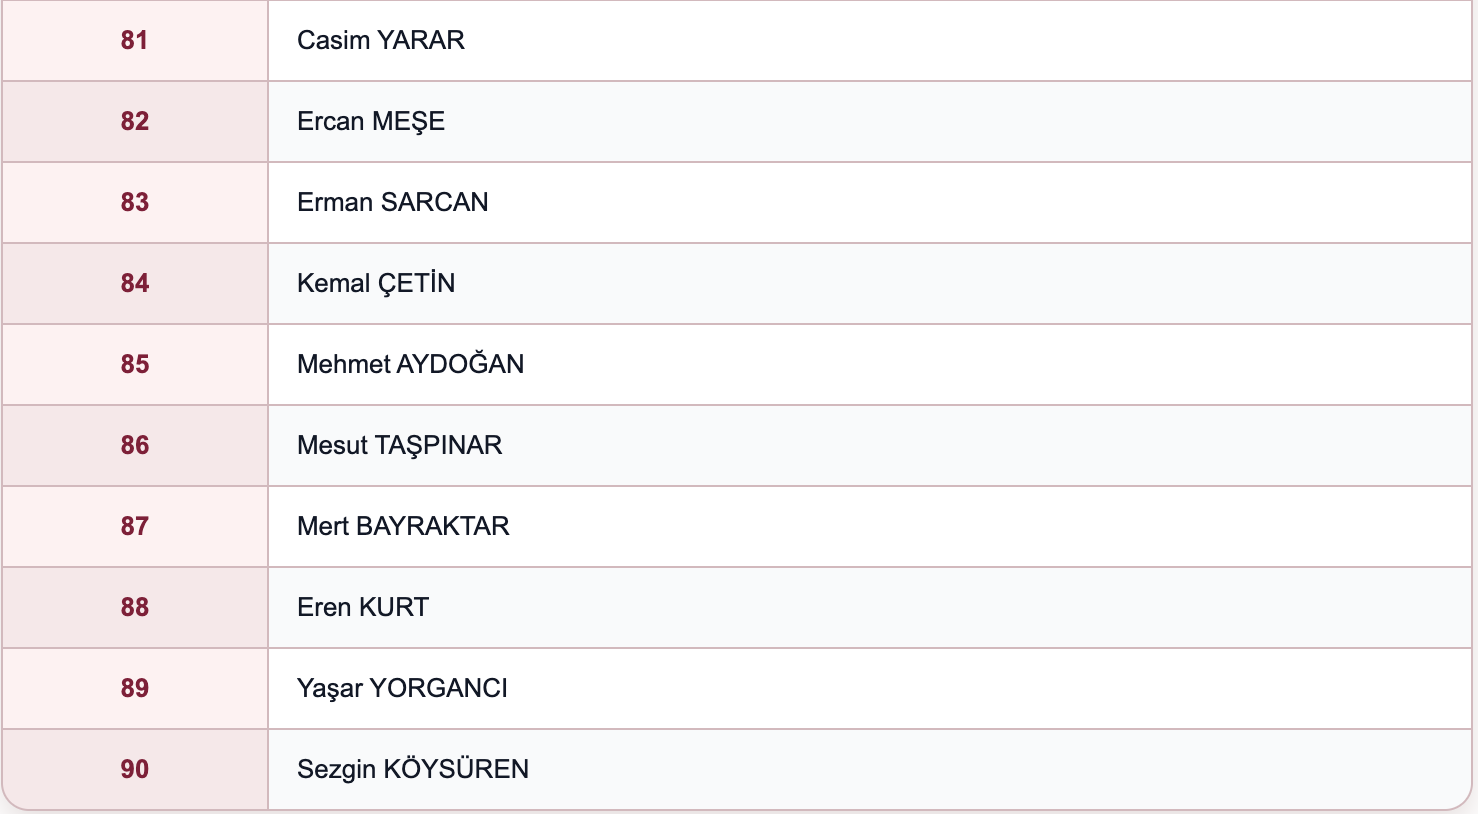
Task: Select the name Erman SARCAN
Action: pyautogui.click(x=393, y=202)
